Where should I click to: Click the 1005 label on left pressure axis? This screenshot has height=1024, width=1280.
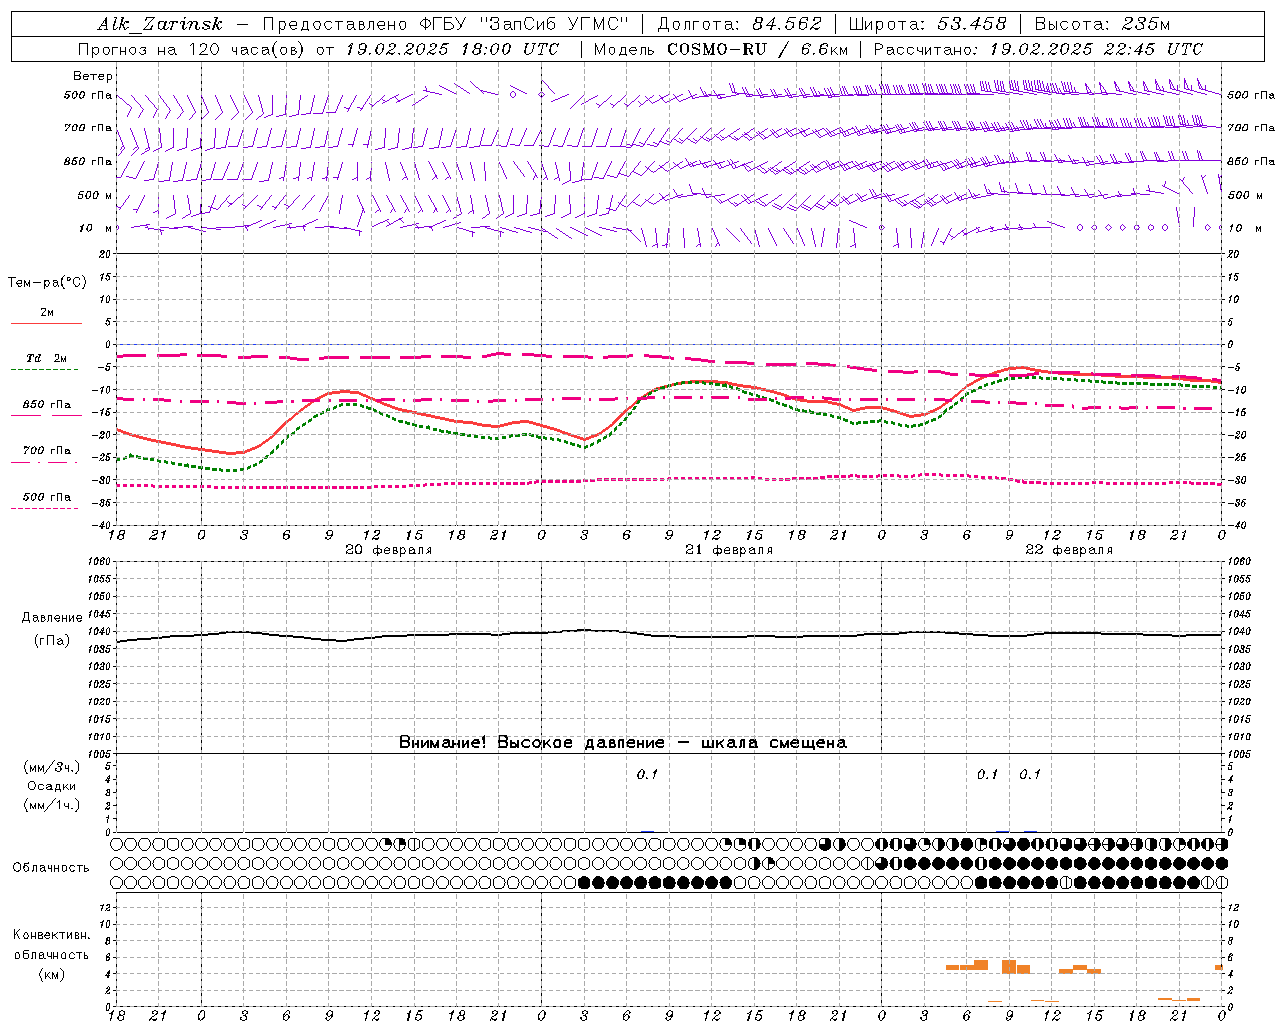click(99, 754)
